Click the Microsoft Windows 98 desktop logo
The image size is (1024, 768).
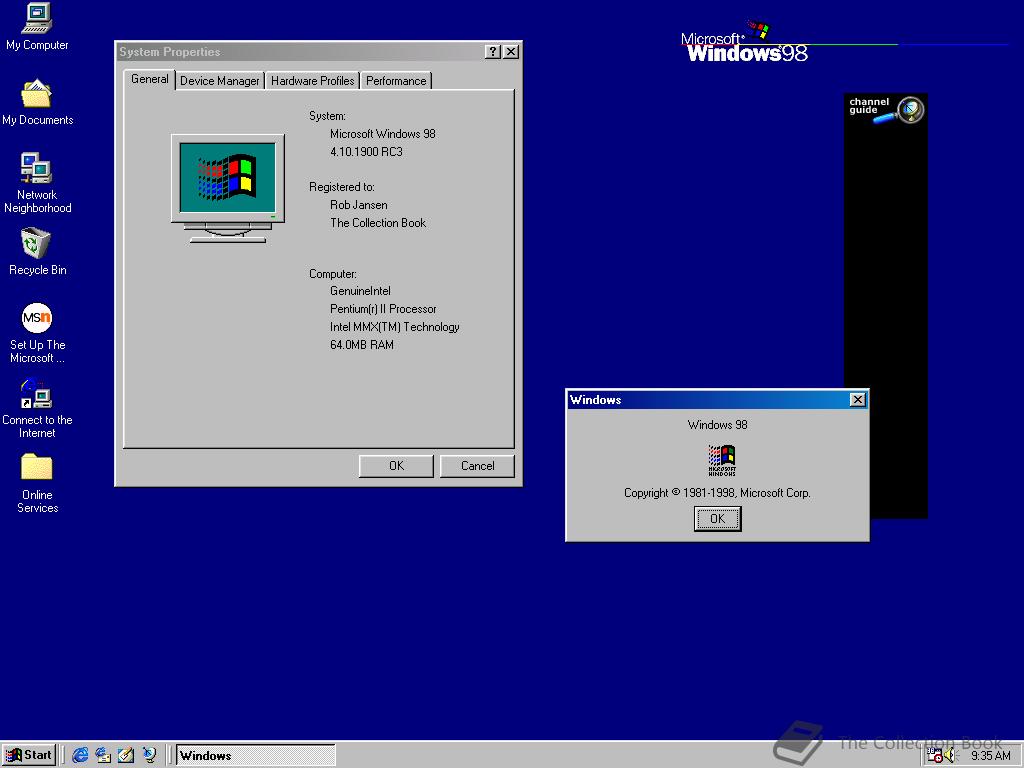click(x=744, y=43)
